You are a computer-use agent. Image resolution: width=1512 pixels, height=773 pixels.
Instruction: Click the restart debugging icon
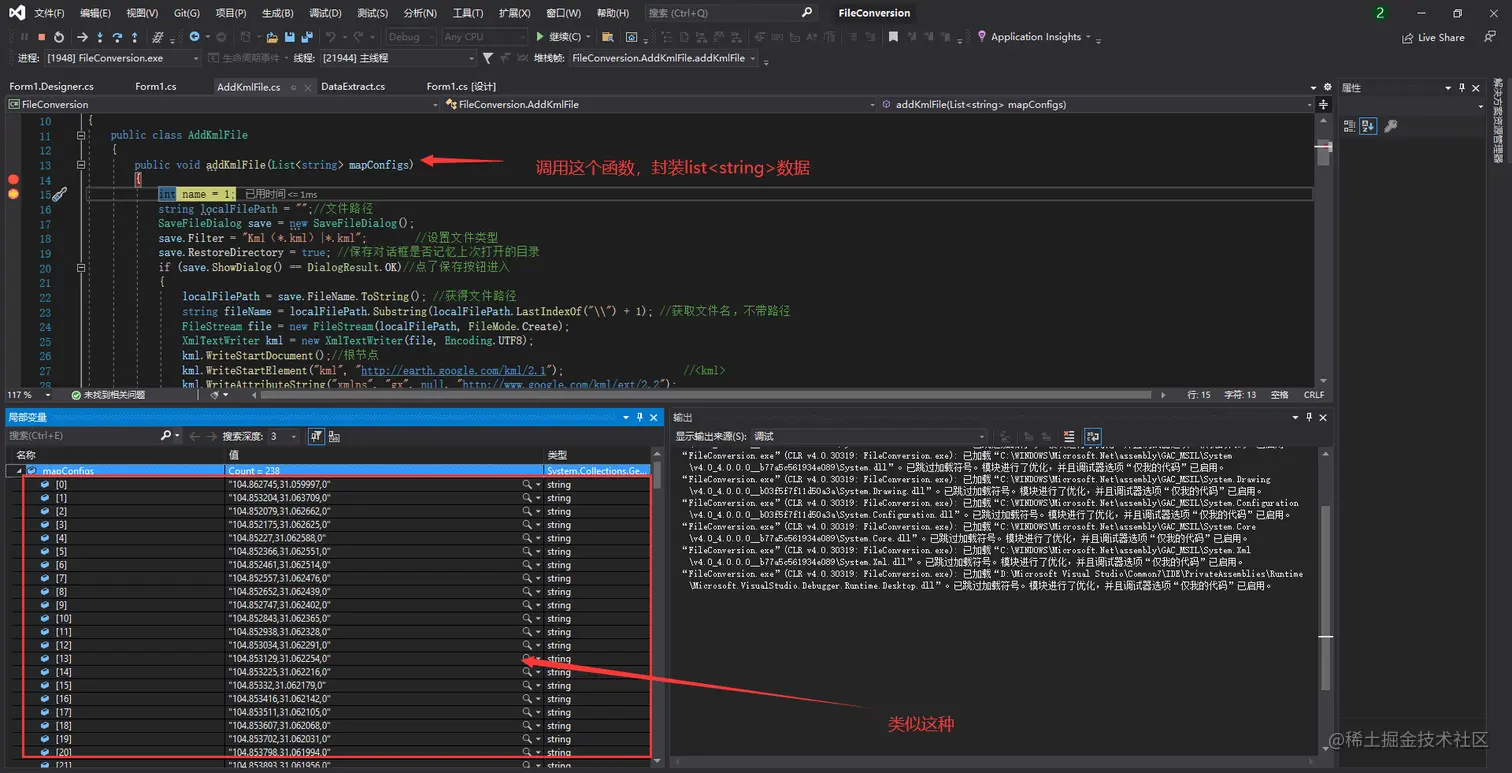59,37
